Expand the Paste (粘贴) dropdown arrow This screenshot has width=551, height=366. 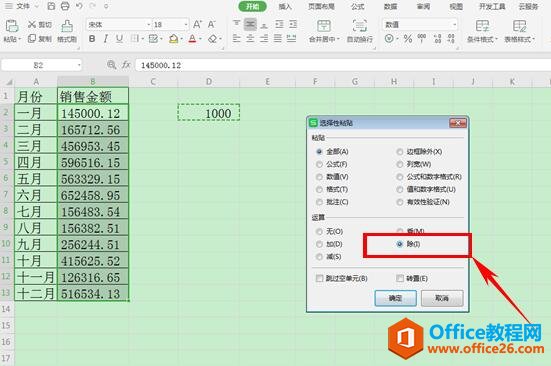20,39
